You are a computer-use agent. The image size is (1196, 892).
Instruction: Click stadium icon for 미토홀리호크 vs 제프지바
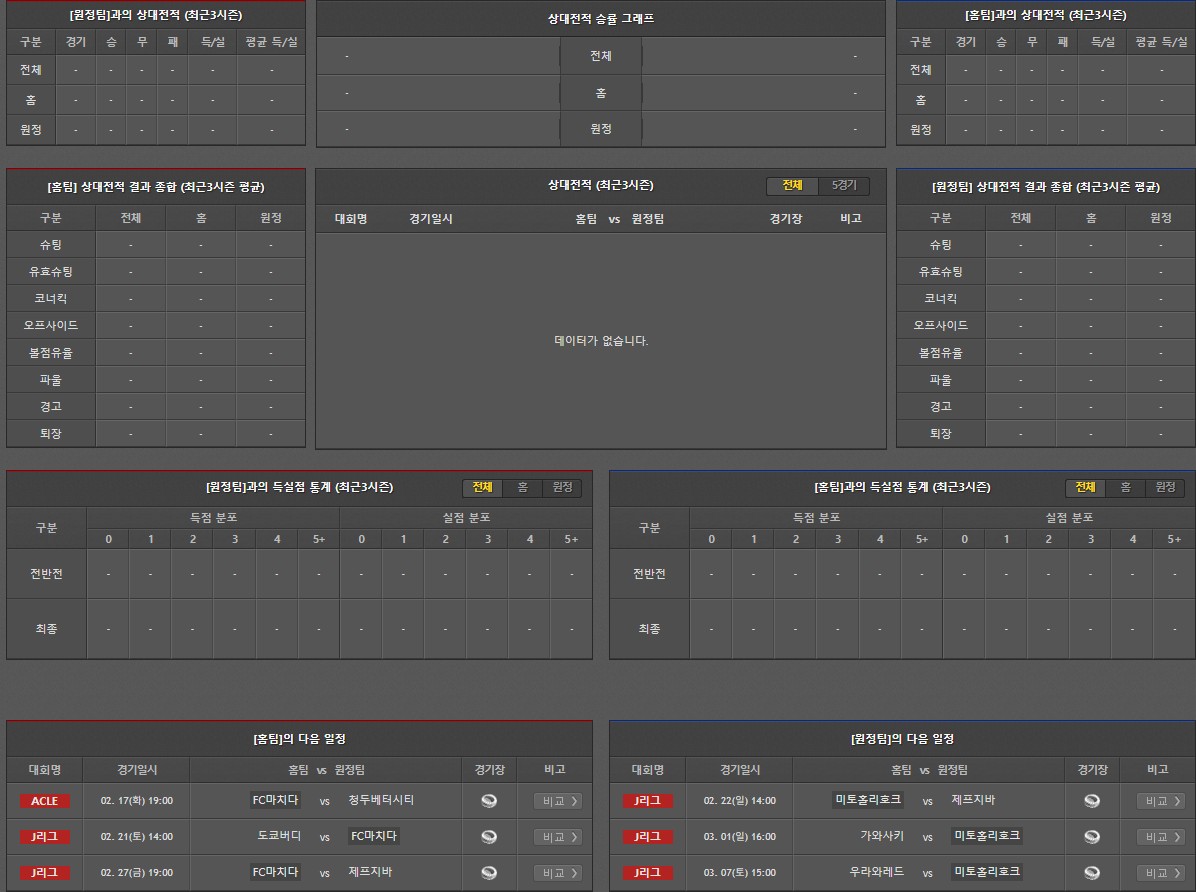click(1092, 800)
